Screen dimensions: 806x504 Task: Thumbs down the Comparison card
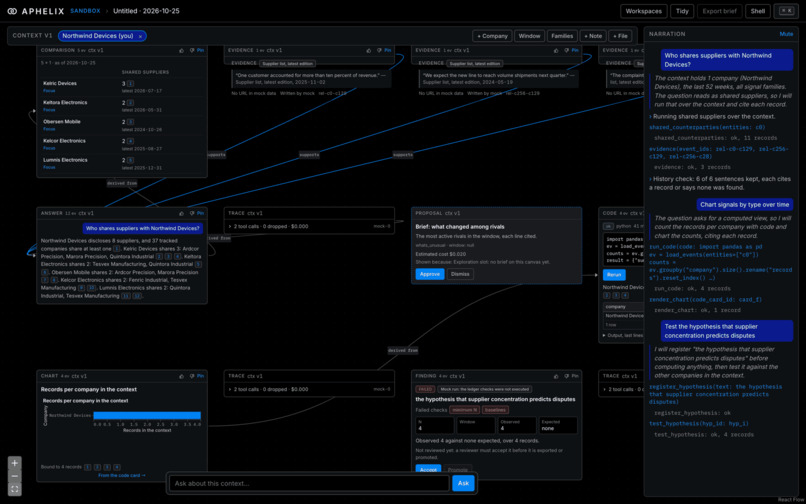tap(191, 50)
